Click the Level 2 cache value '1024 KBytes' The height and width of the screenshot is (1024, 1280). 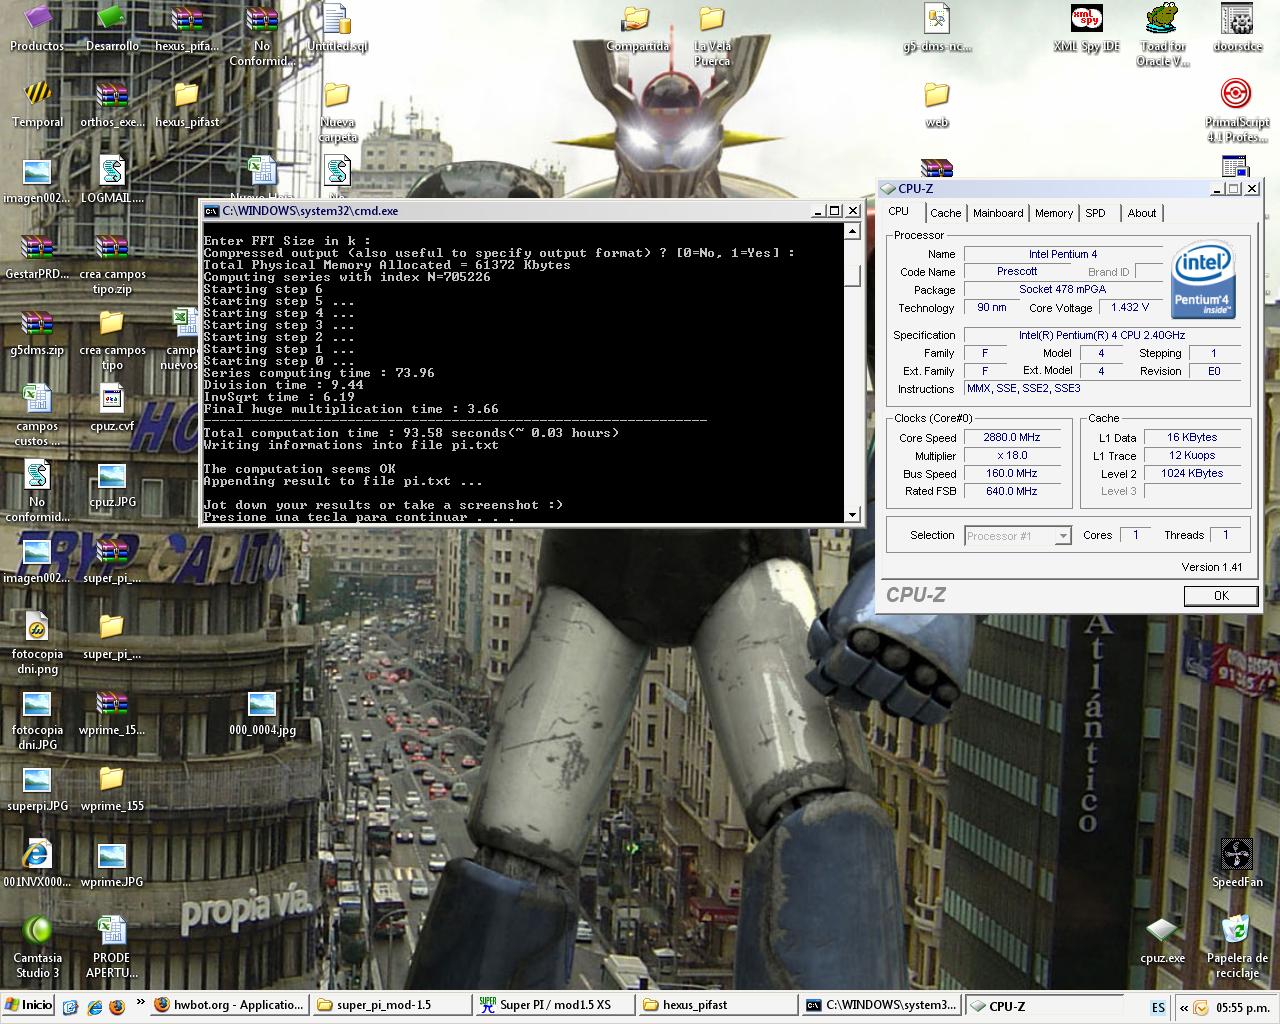pyautogui.click(x=1192, y=474)
